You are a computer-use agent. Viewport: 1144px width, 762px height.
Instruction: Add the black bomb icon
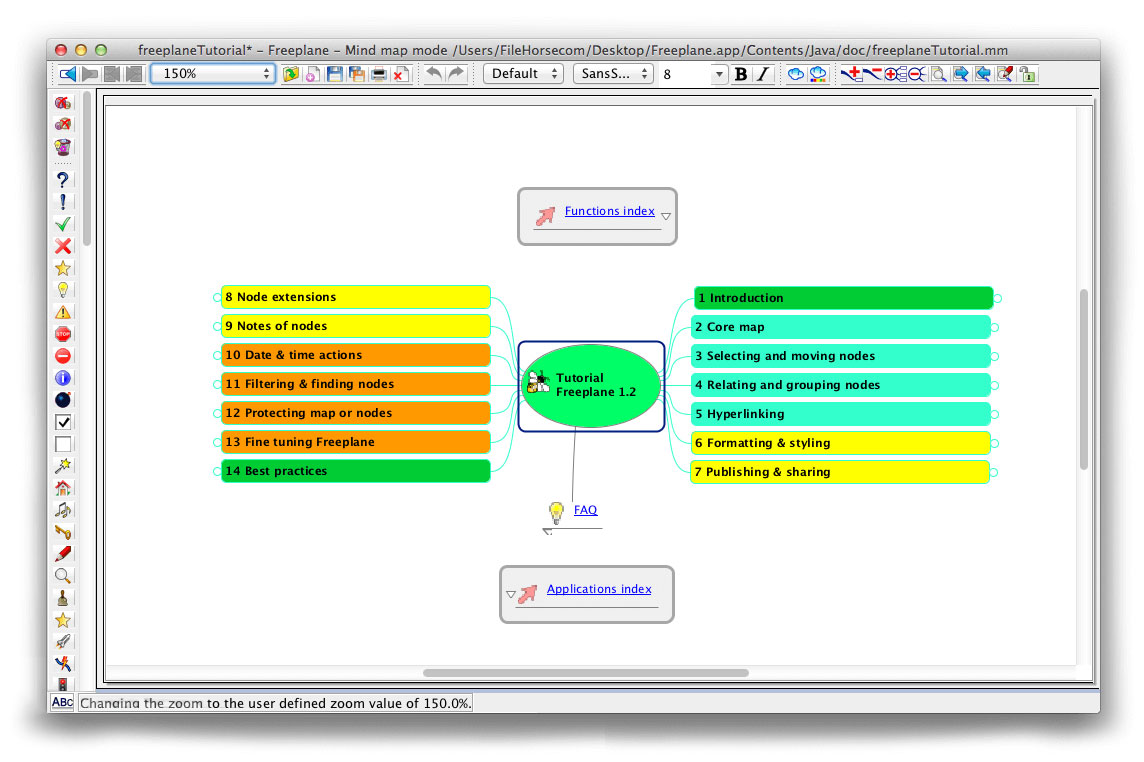click(63, 400)
